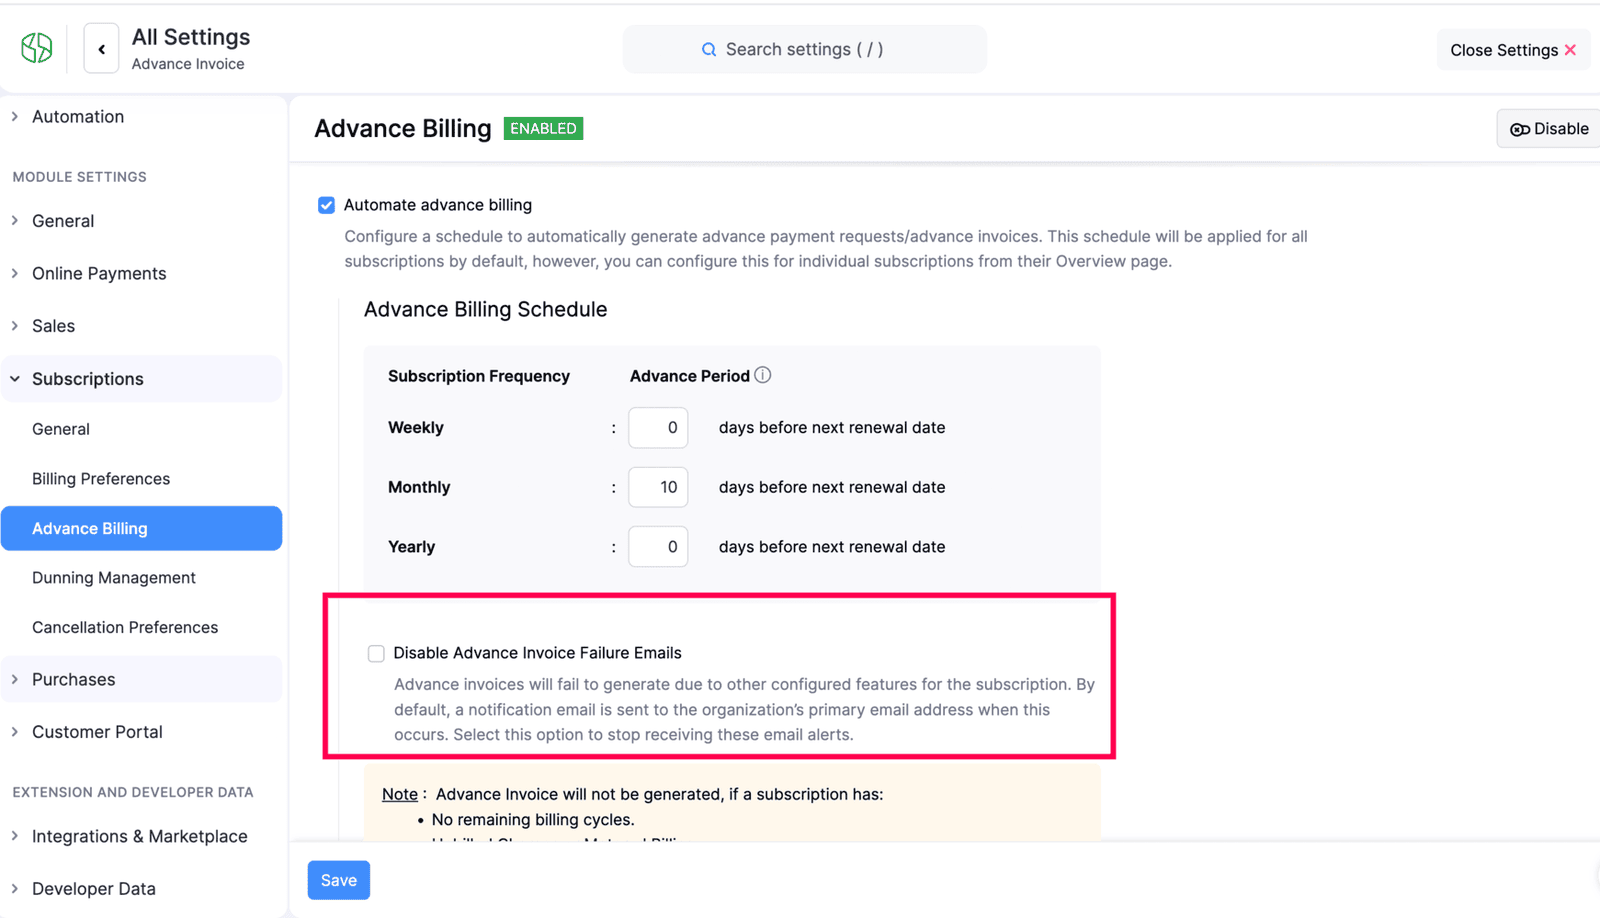Screen dimensions: 1600x918
Task: Select Cancellation Preferences in sidebar
Action: coord(125,627)
